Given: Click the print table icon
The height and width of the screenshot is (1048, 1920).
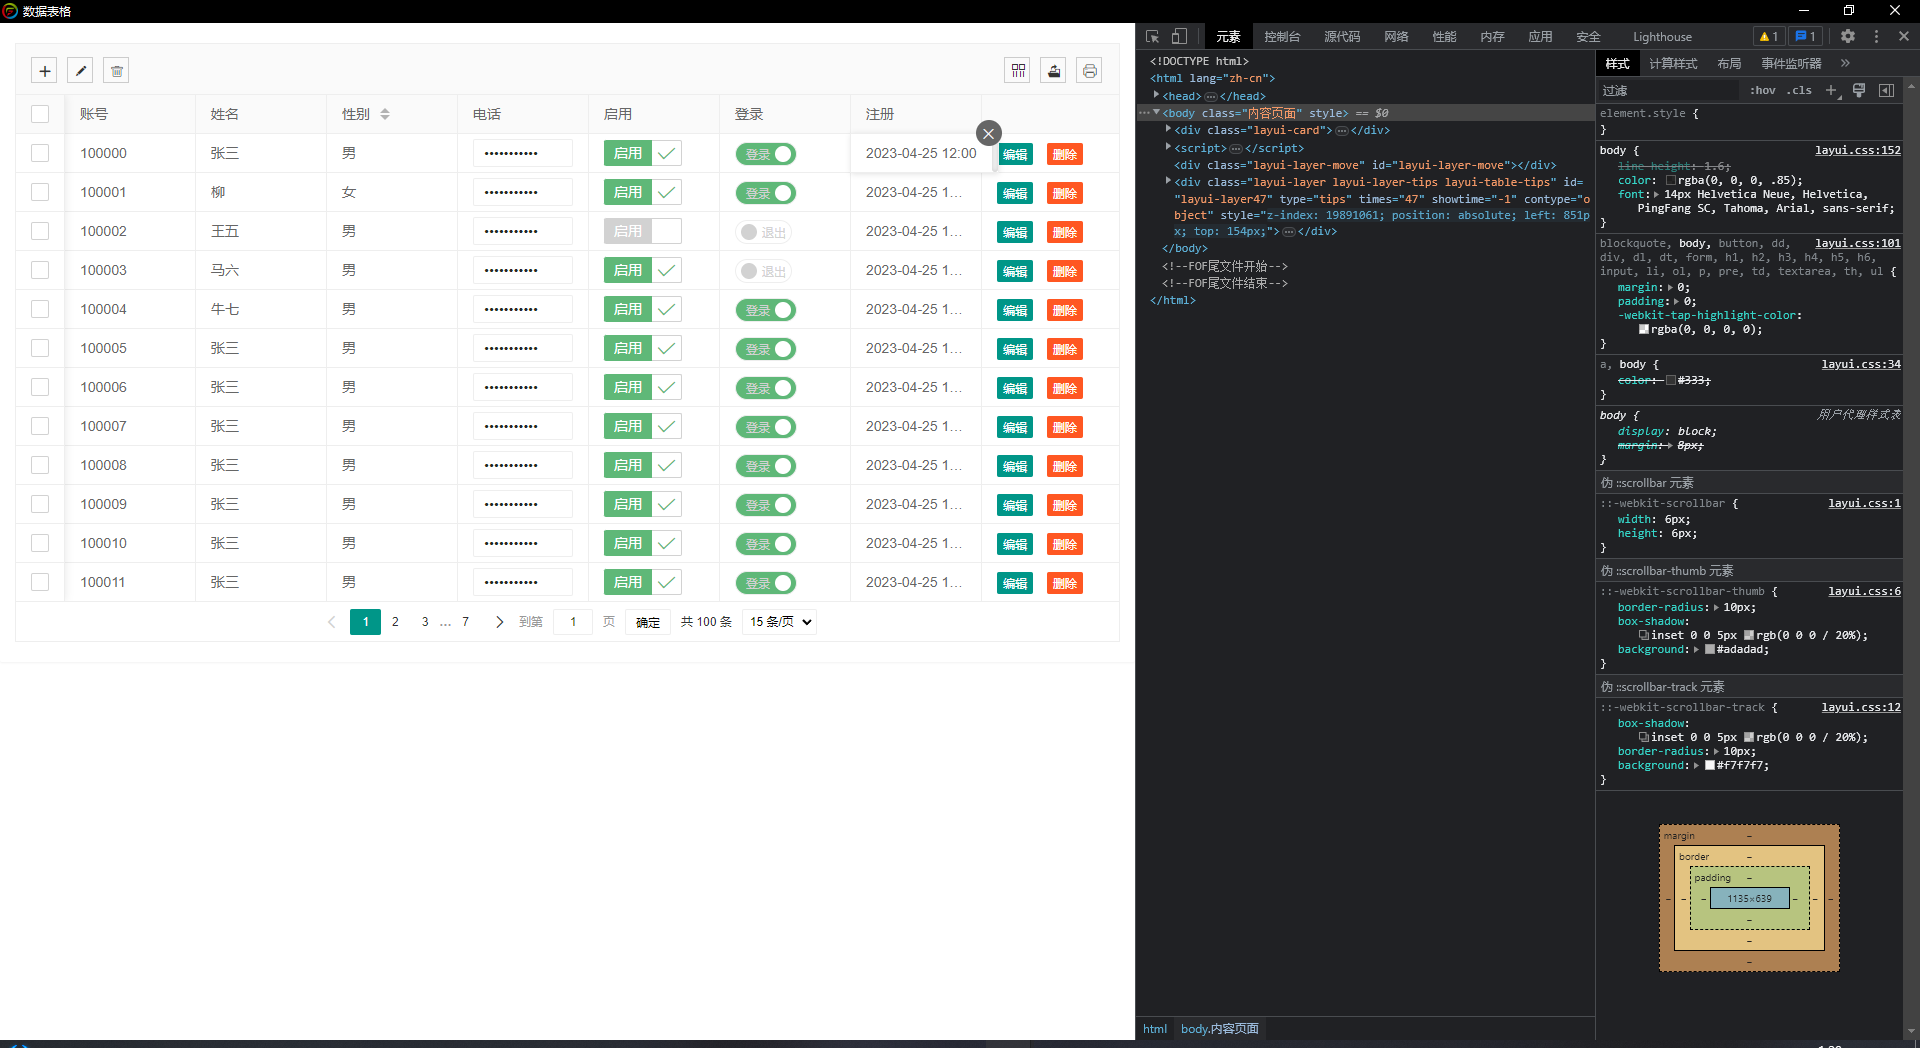Looking at the screenshot, I should (1090, 71).
